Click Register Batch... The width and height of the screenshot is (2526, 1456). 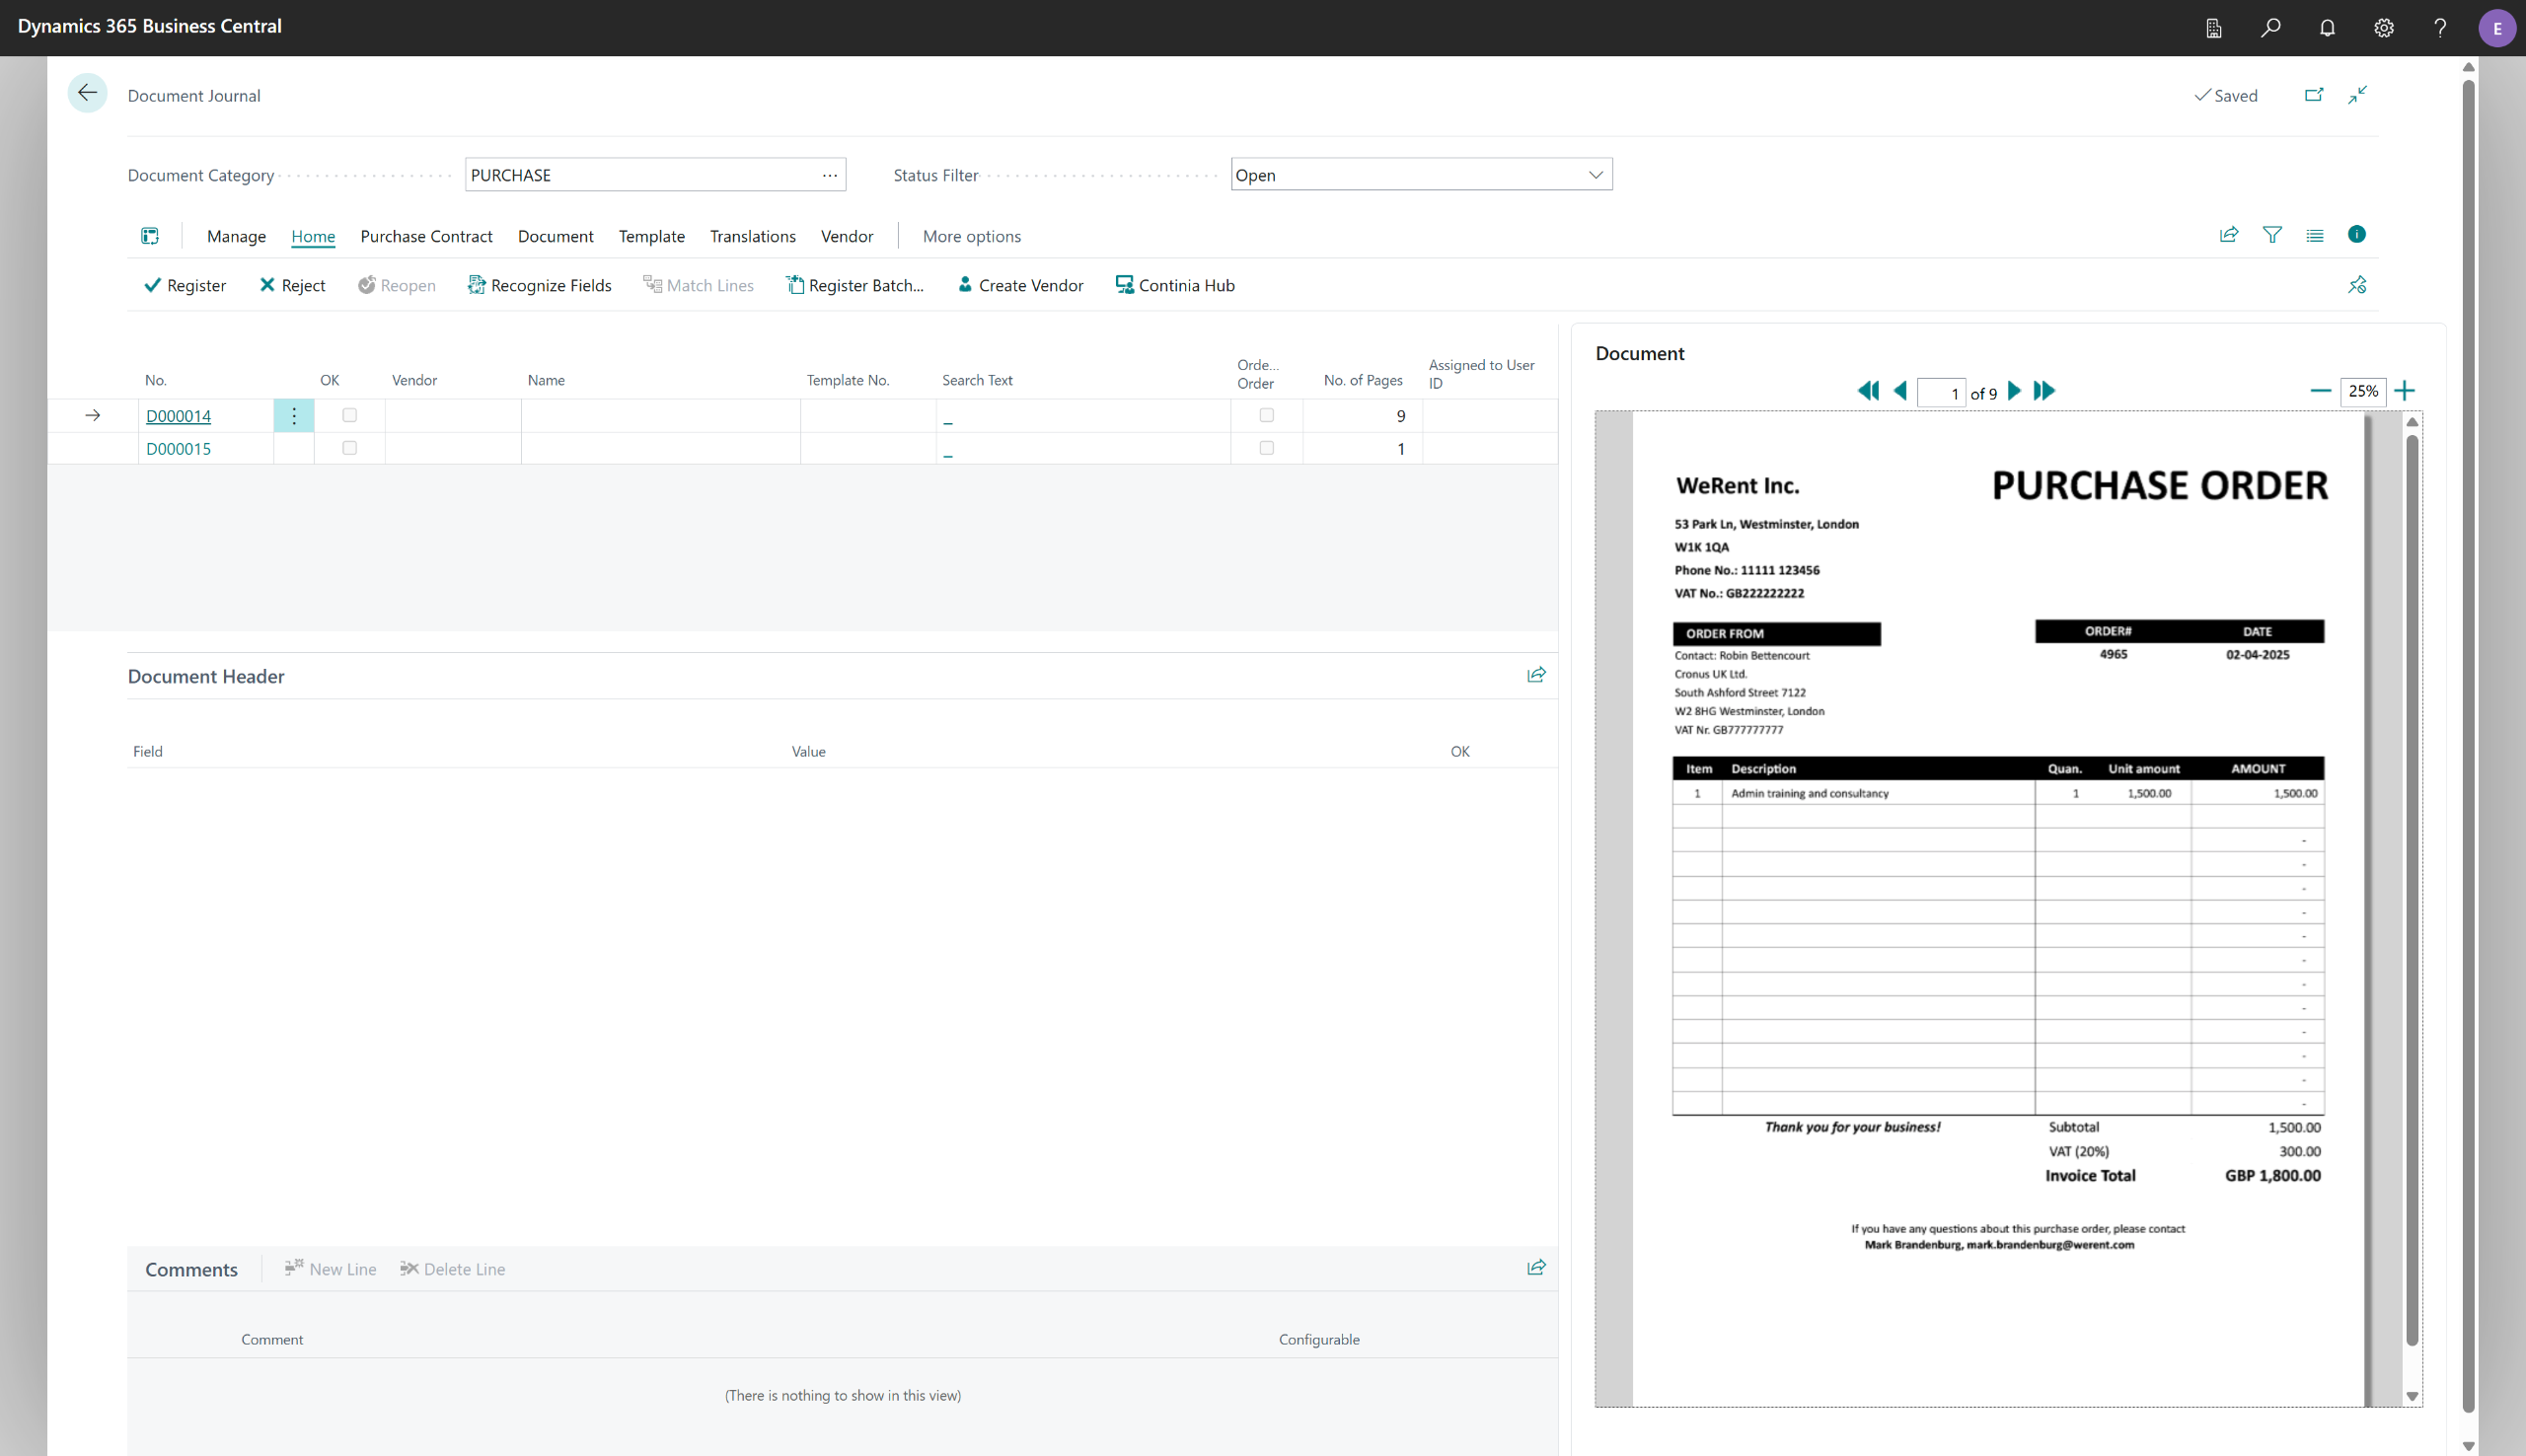tap(855, 285)
